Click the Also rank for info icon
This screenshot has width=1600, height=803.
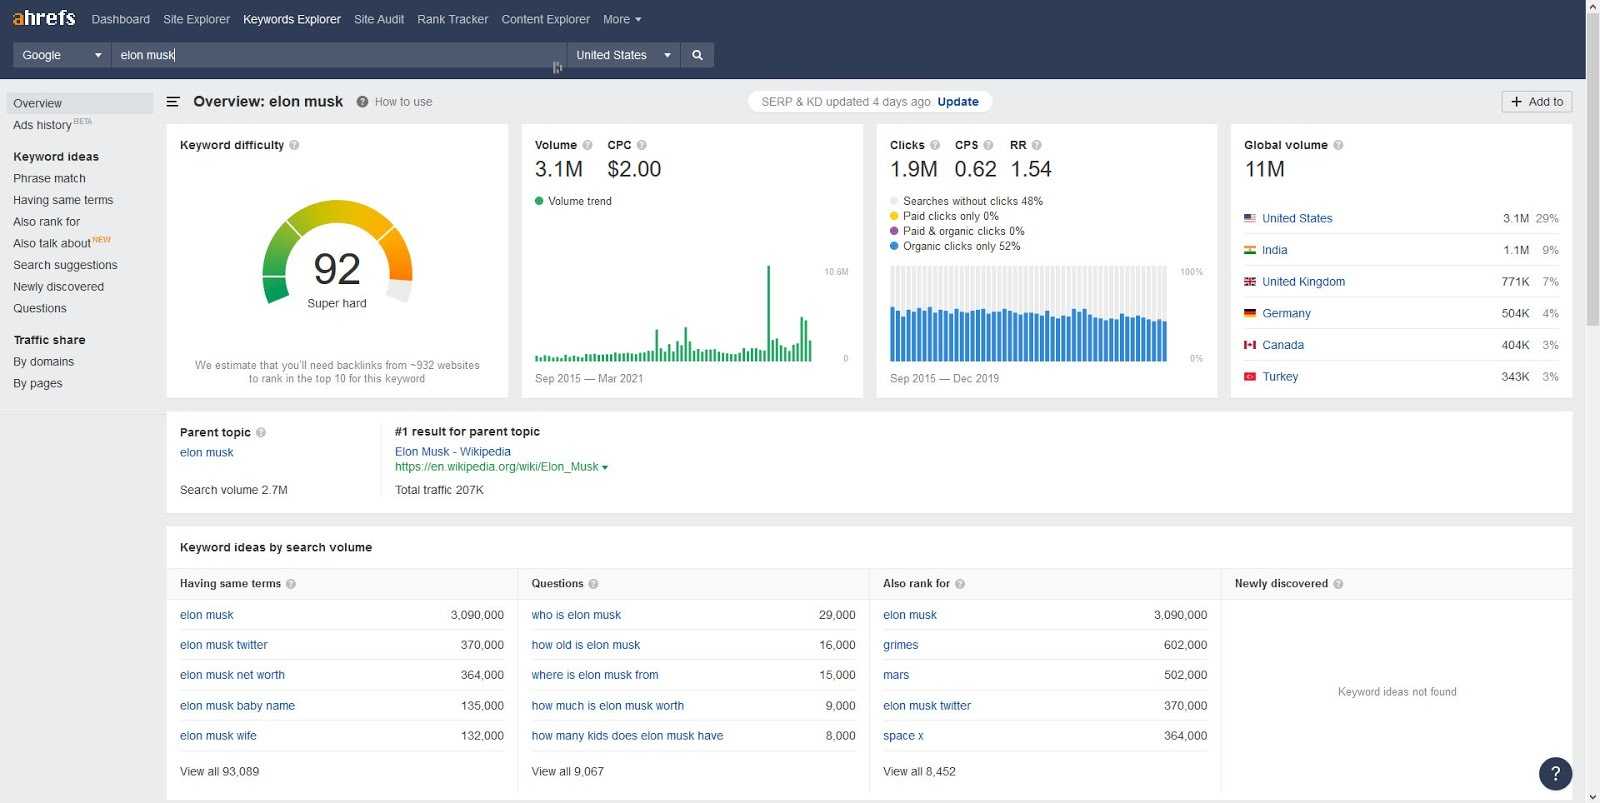click(x=960, y=584)
